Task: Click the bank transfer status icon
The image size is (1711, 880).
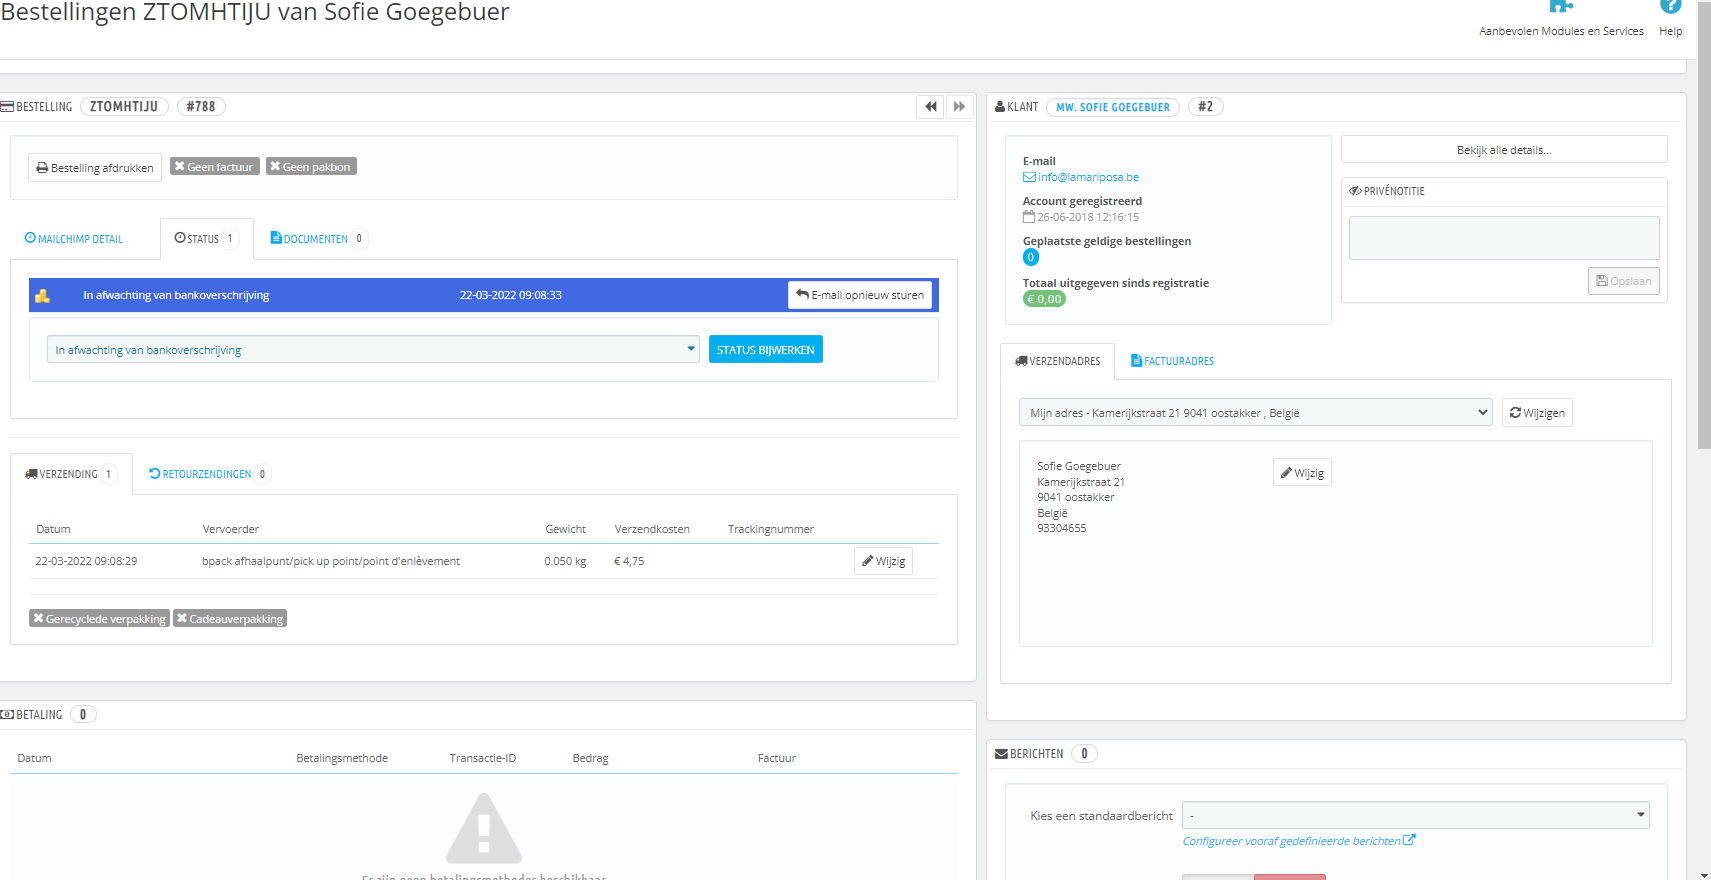Action: [42, 296]
